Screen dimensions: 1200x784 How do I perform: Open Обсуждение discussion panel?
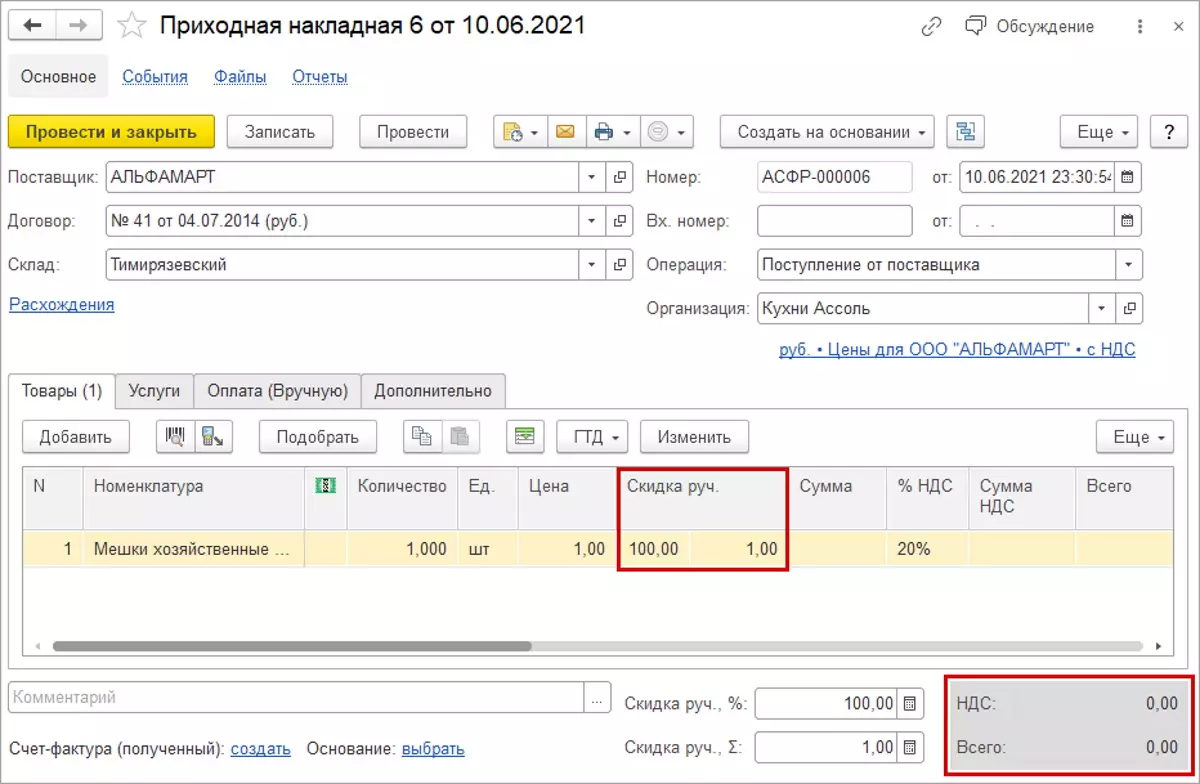pos(1029,27)
